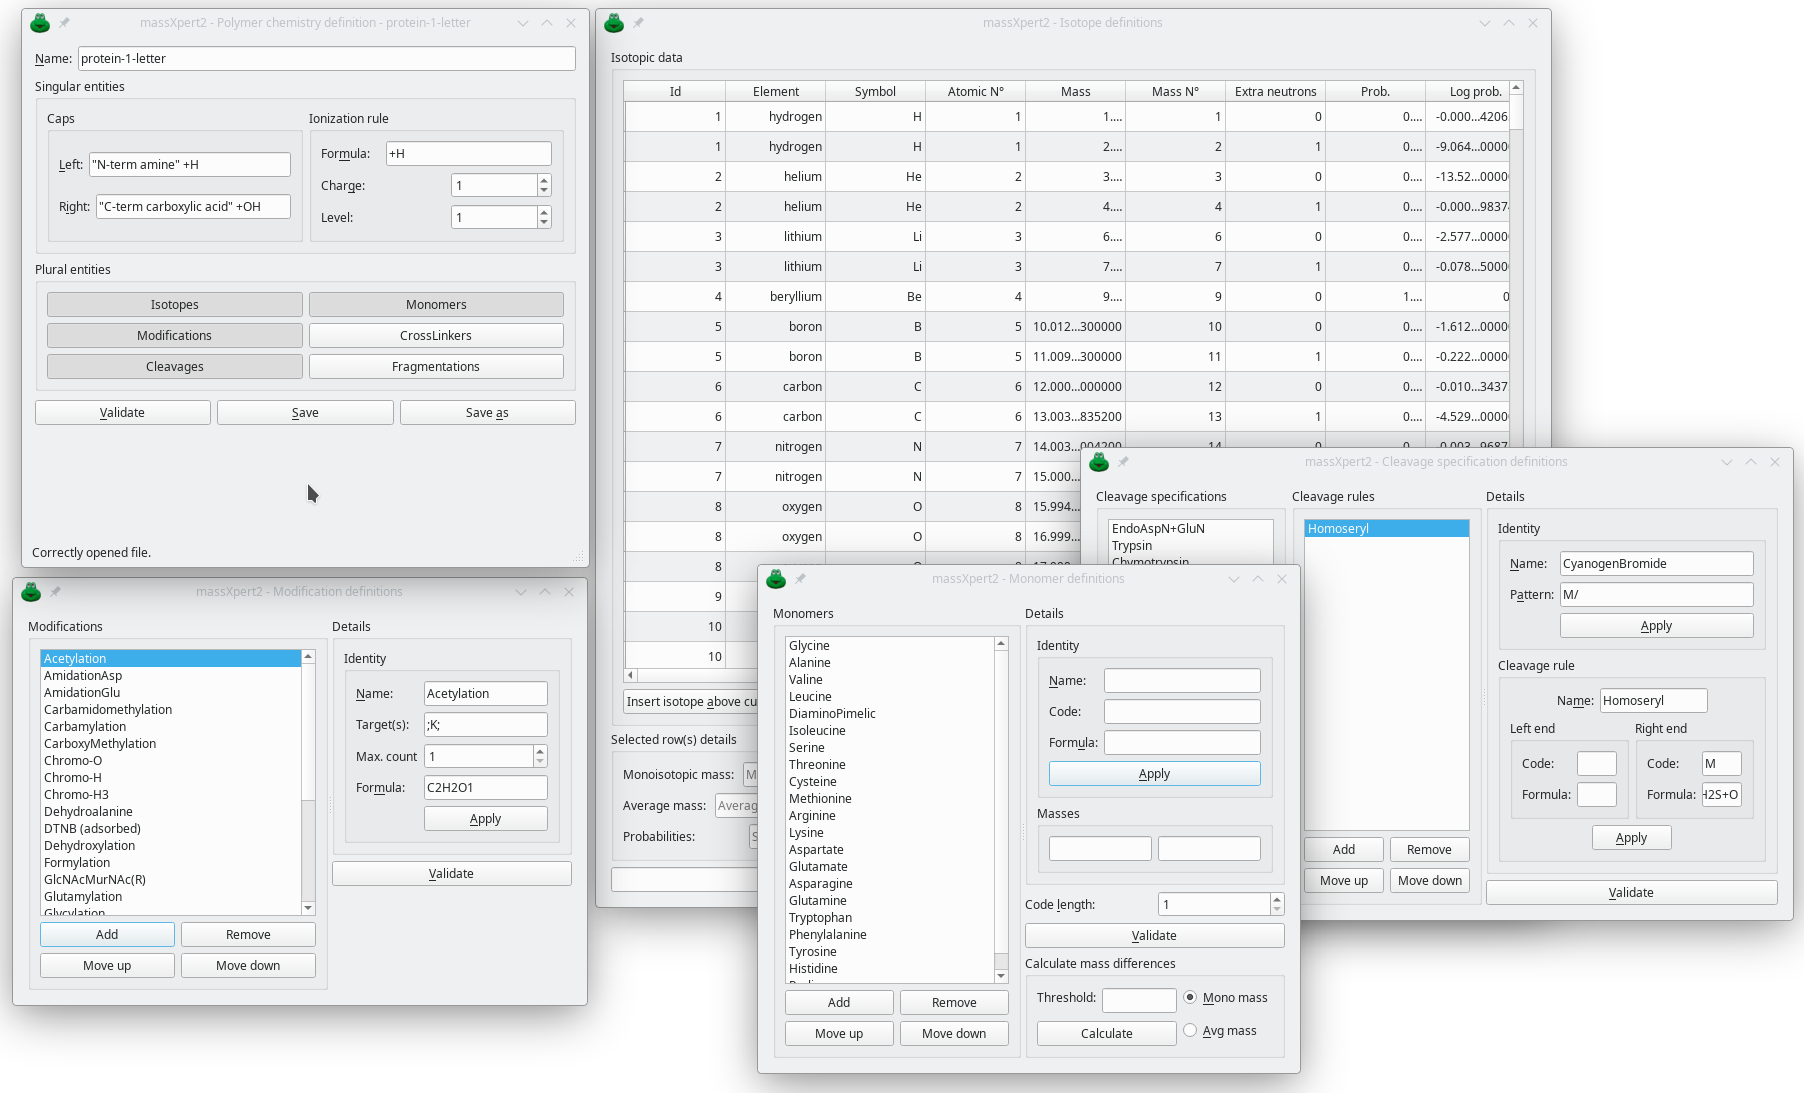Click the frog icon on the Modification definitions window
This screenshot has height=1093, width=1804.
click(x=31, y=591)
